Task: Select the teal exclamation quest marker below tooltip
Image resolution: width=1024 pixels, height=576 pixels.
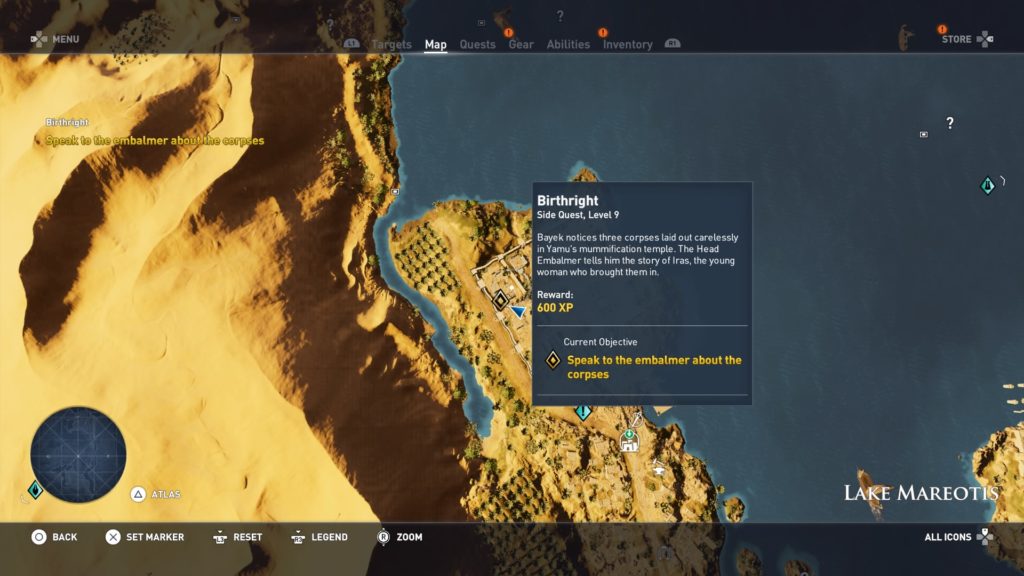Action: point(583,411)
